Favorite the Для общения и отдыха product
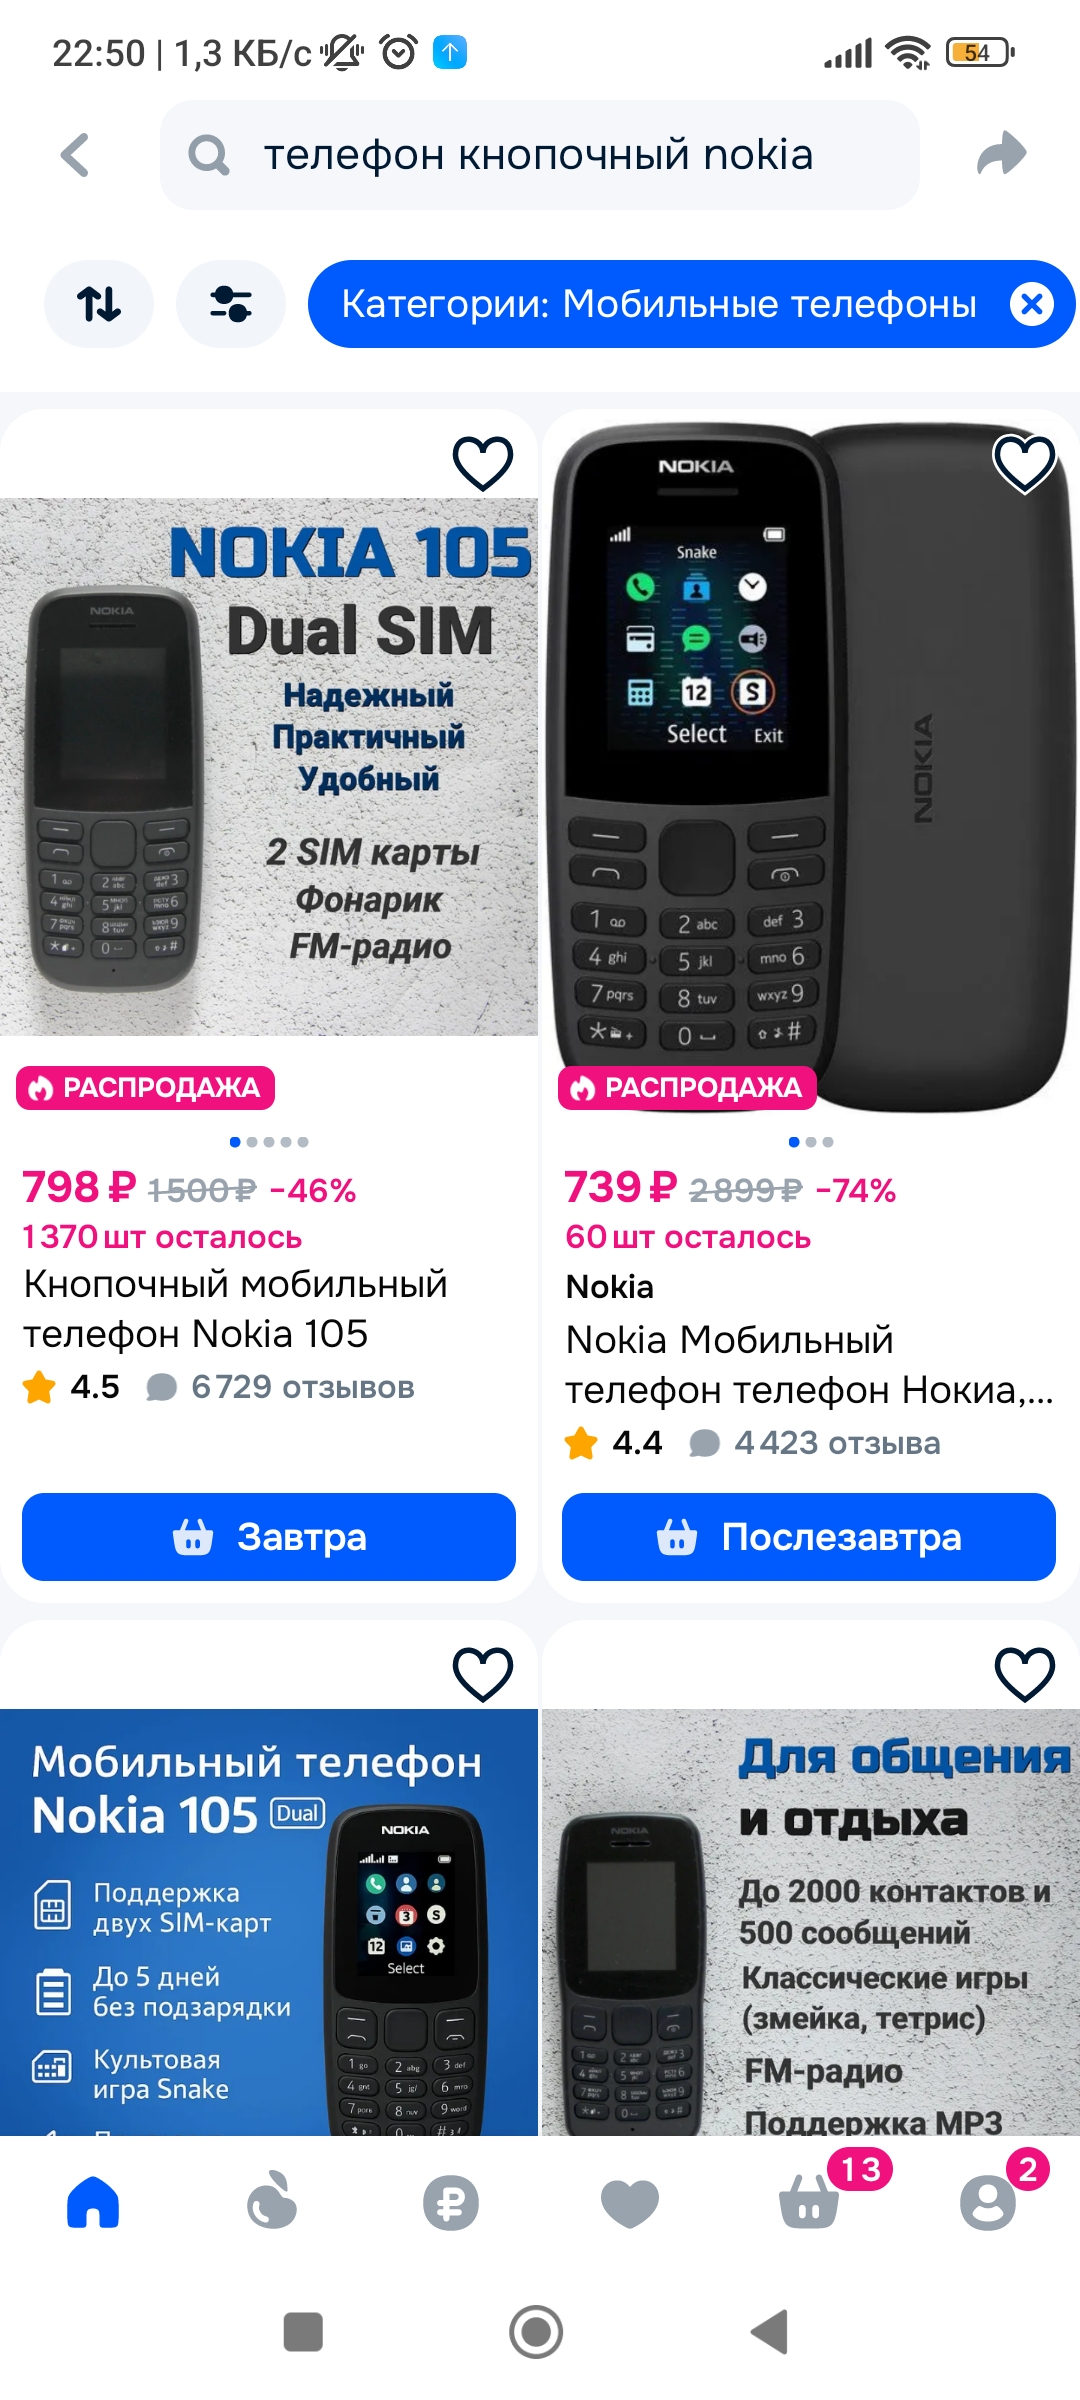Viewport: 1080px width, 2400px height. pos(1025,1674)
